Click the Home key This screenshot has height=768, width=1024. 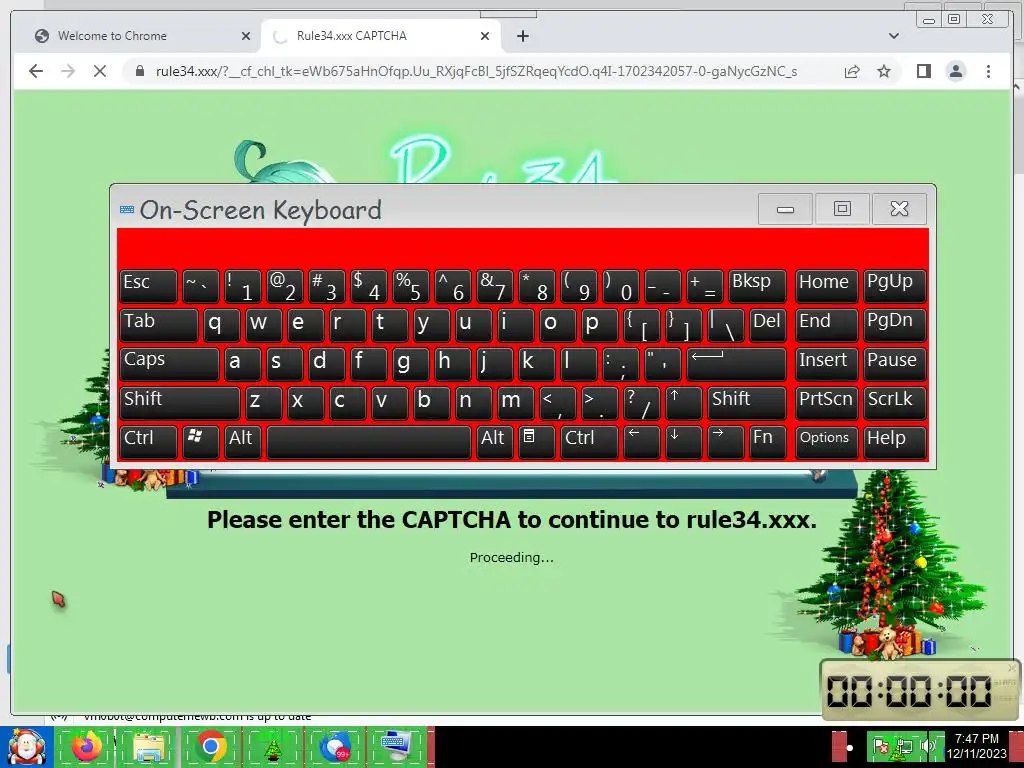click(826, 285)
